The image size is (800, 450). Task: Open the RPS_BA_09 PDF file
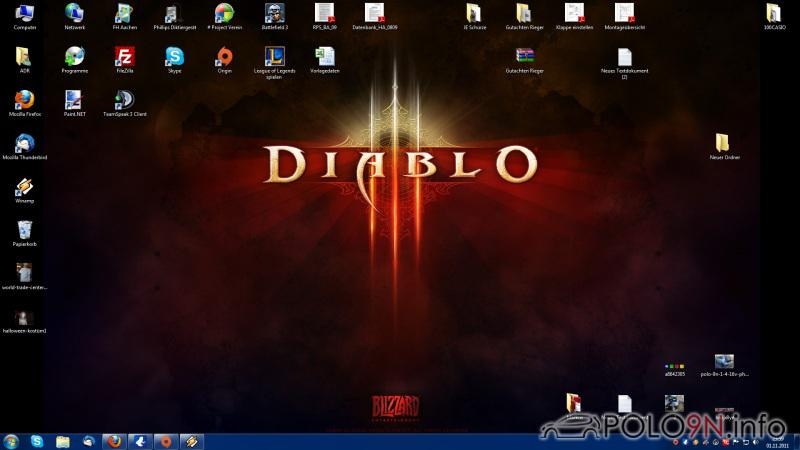click(x=324, y=16)
